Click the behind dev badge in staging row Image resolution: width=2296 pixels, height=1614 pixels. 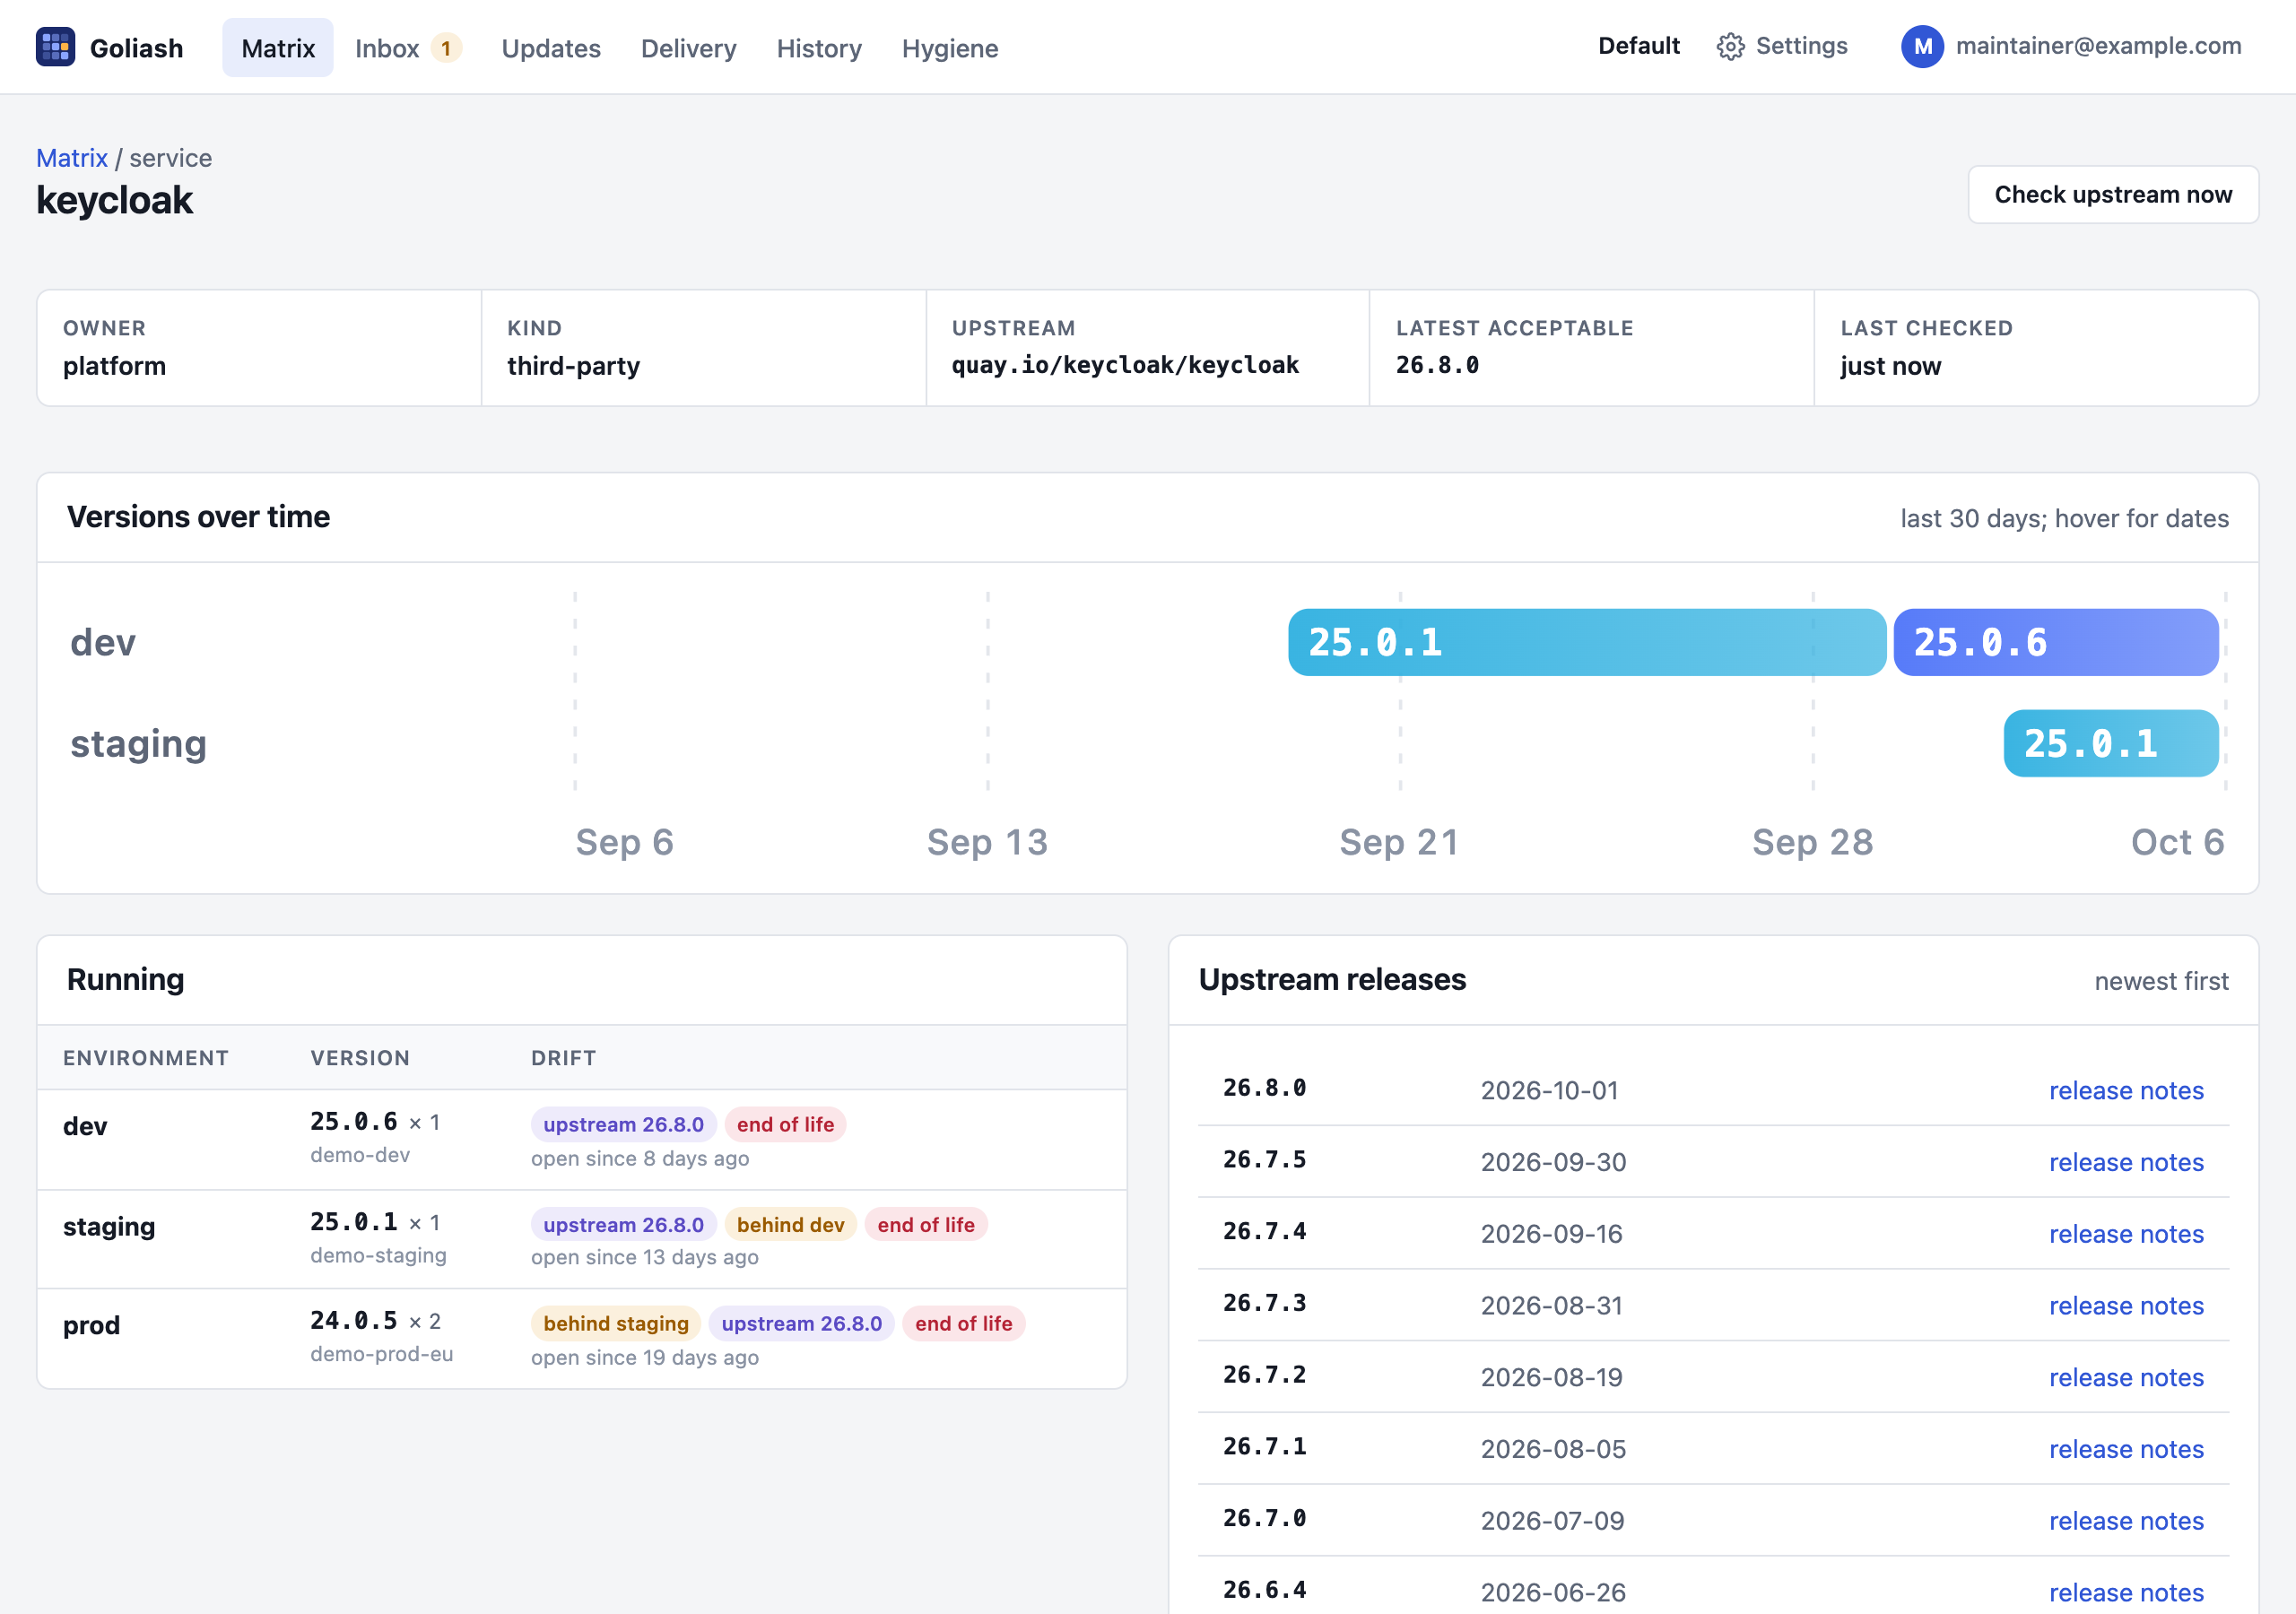[x=790, y=1224]
